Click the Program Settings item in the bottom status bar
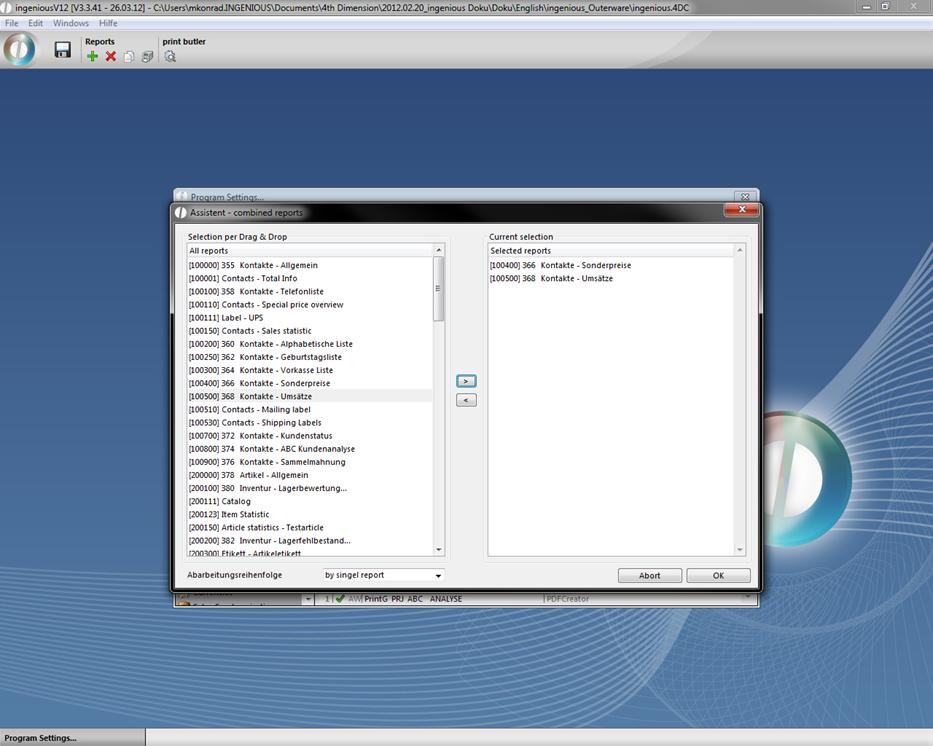 [x=40, y=738]
